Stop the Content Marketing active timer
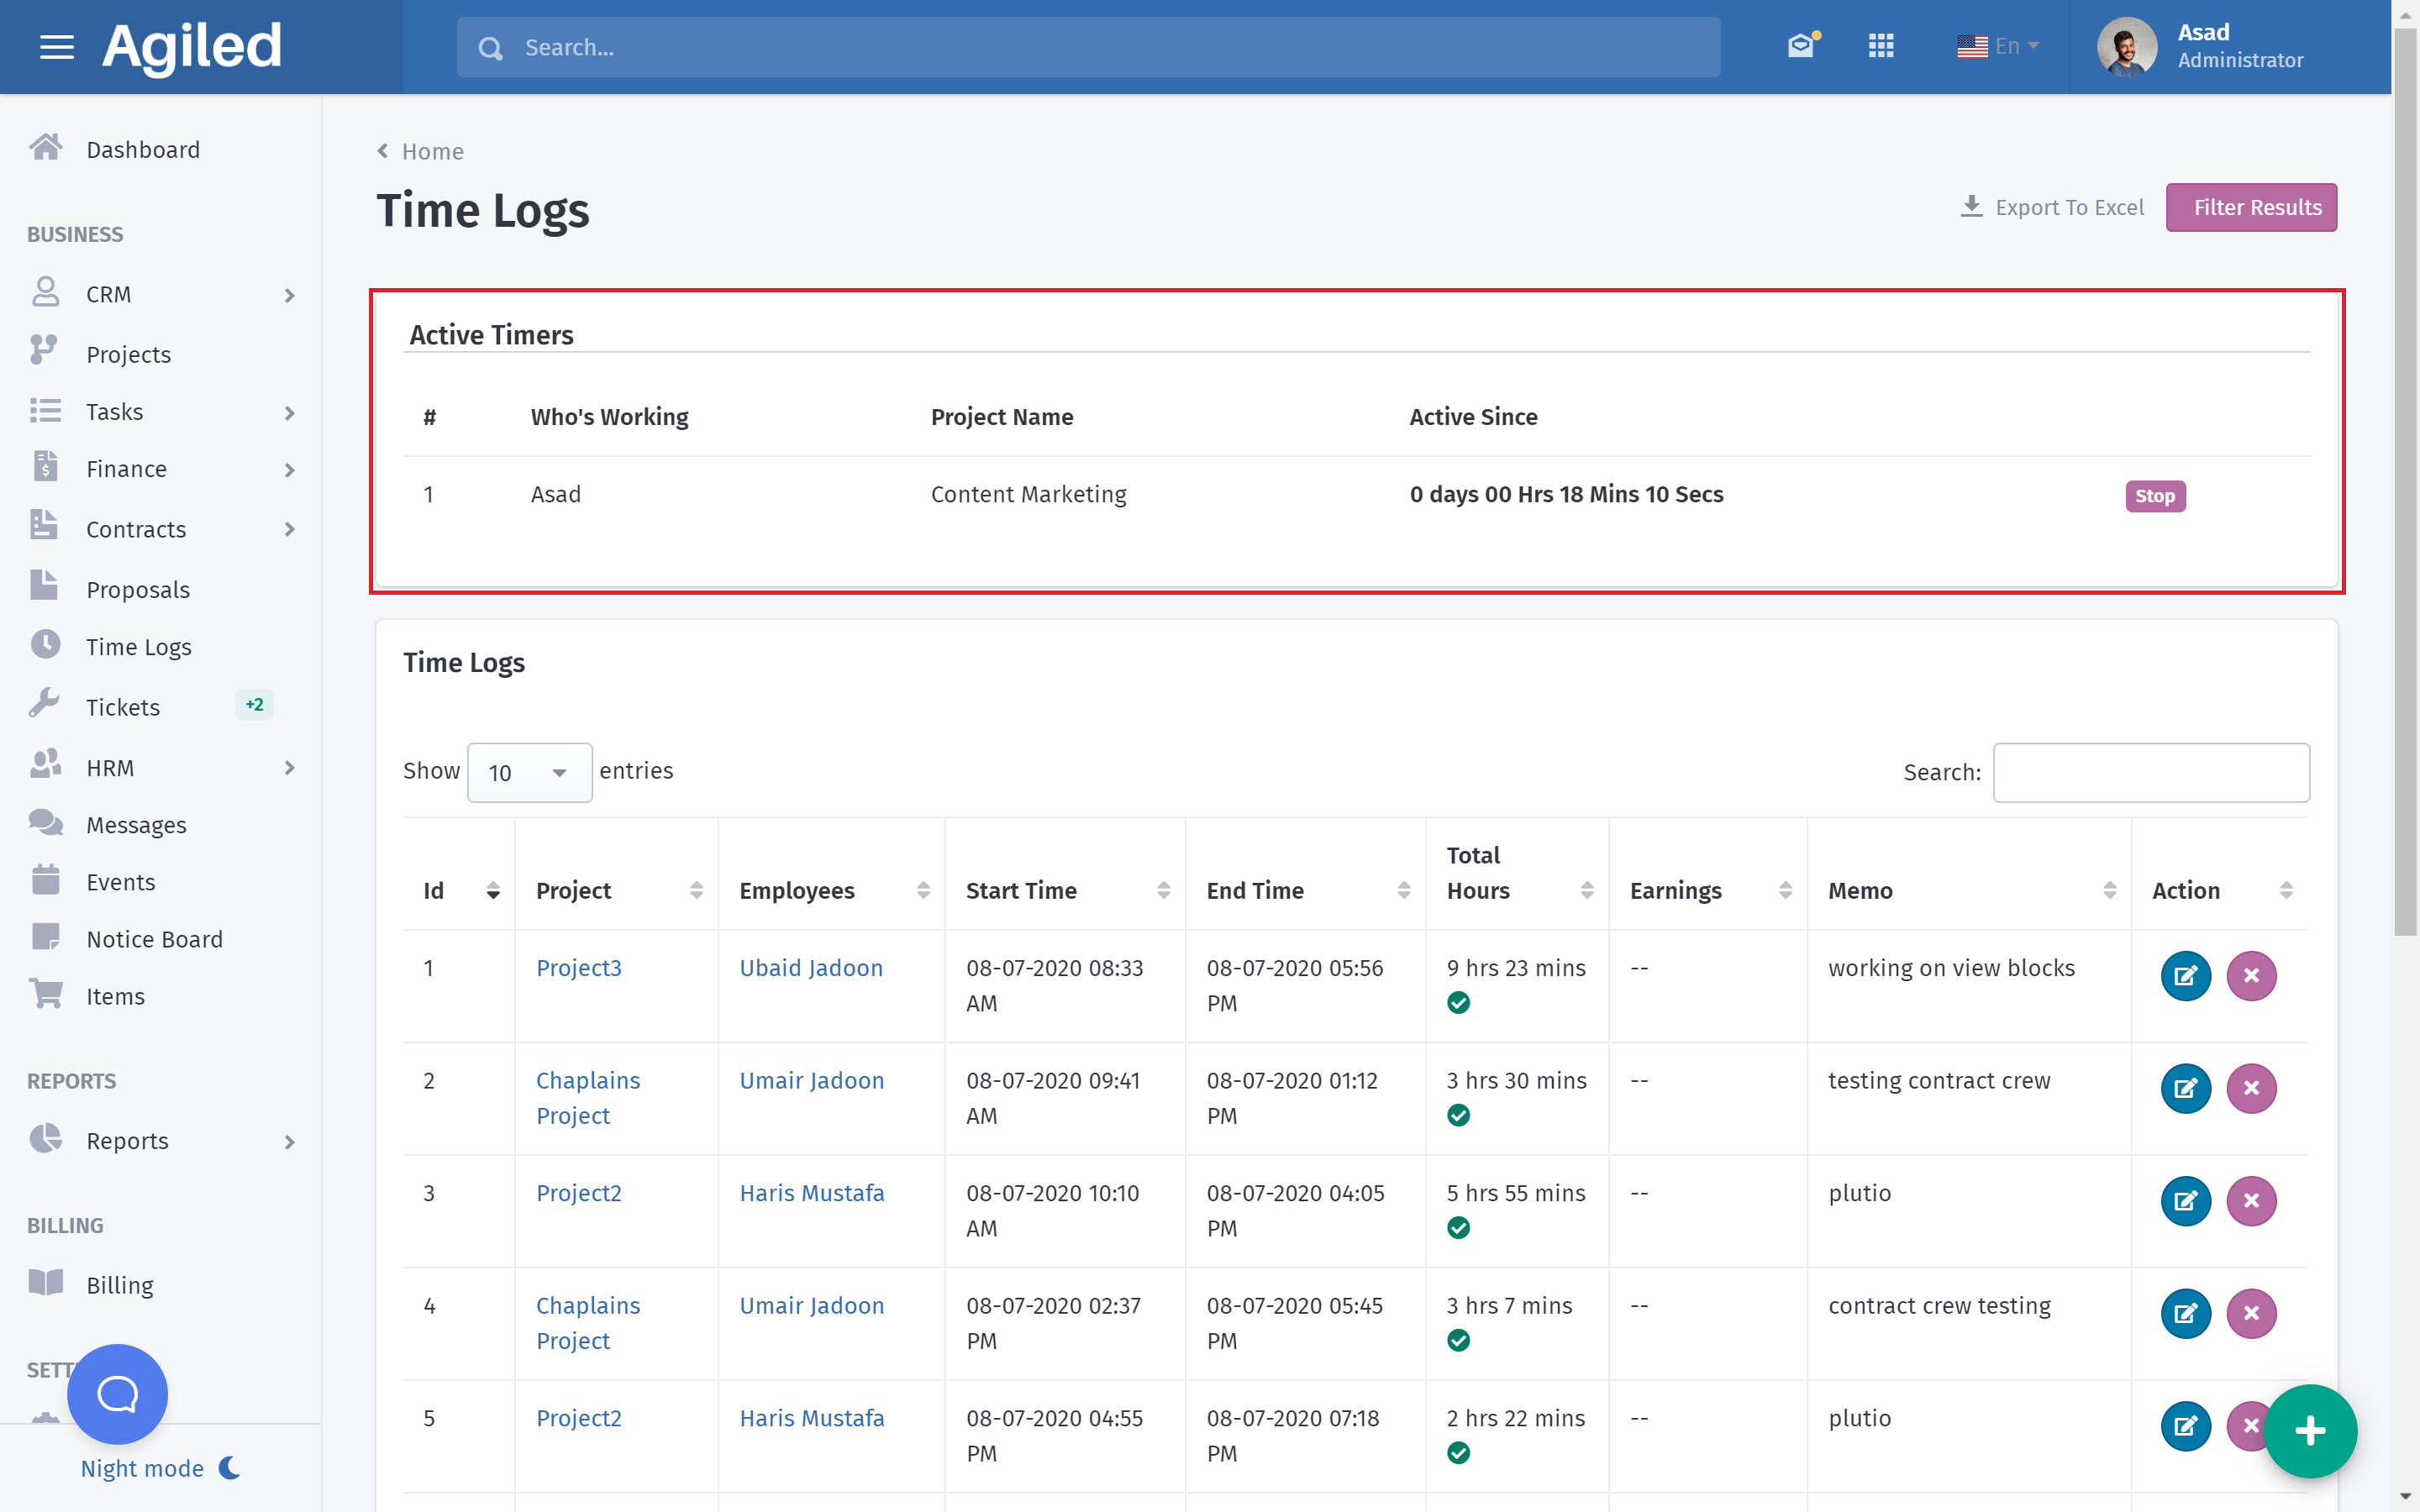The height and width of the screenshot is (1512, 2420). click(2155, 496)
